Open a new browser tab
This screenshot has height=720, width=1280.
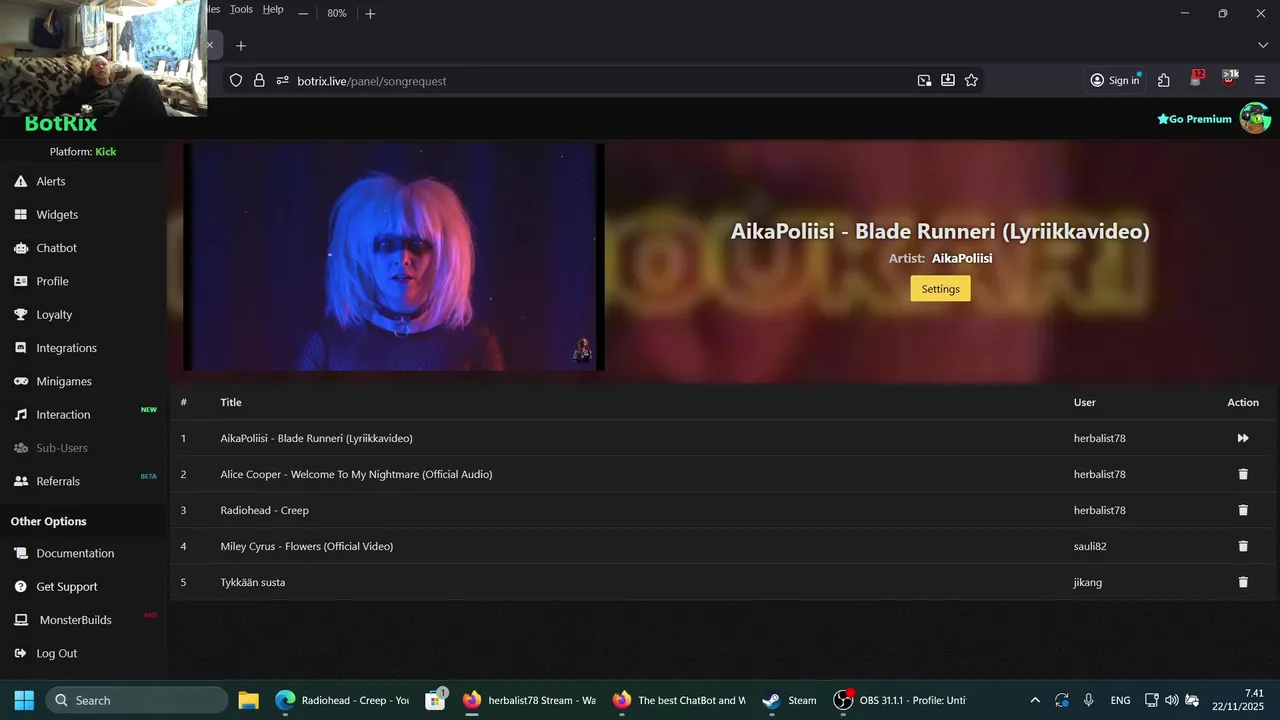point(240,46)
